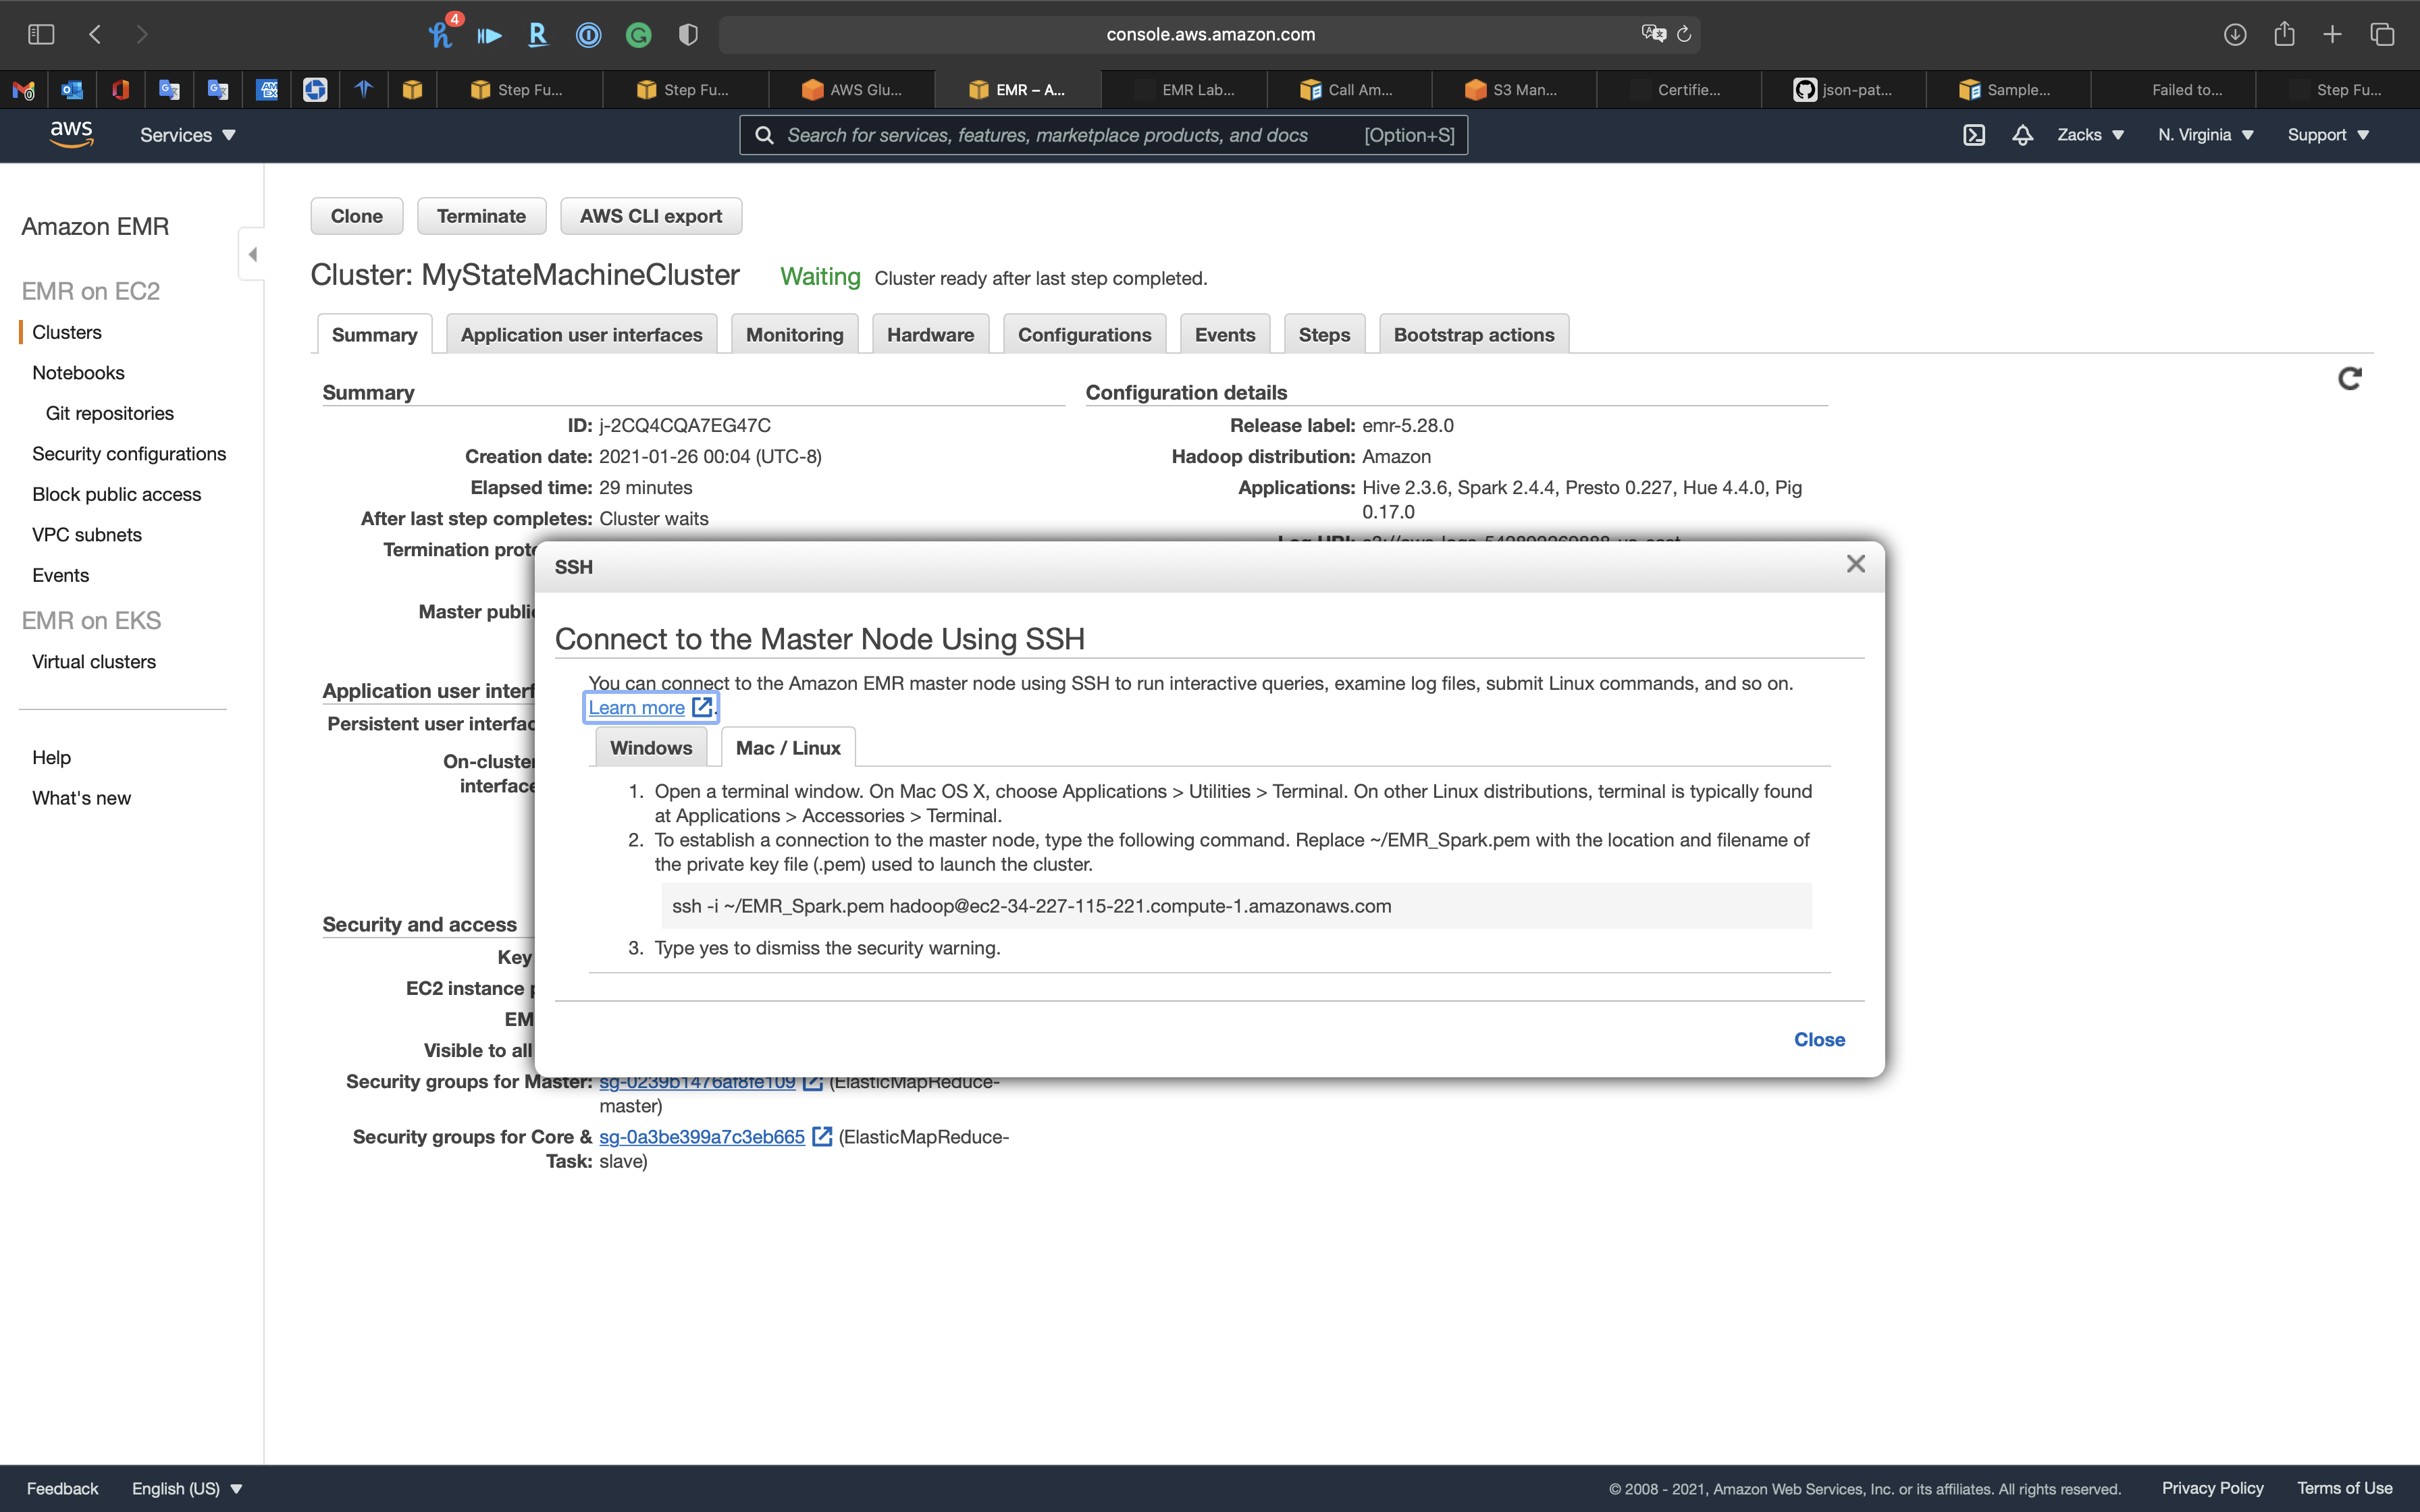
Task: Collapse the Amazon EMR side navigation
Action: 252,254
